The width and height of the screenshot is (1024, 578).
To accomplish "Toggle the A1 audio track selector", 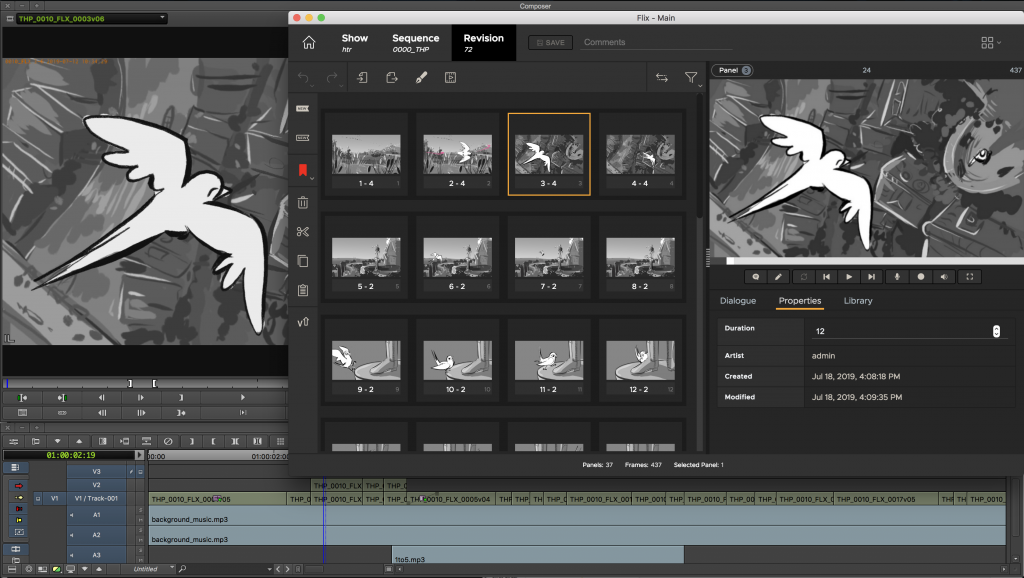I will pyautogui.click(x=97, y=514).
